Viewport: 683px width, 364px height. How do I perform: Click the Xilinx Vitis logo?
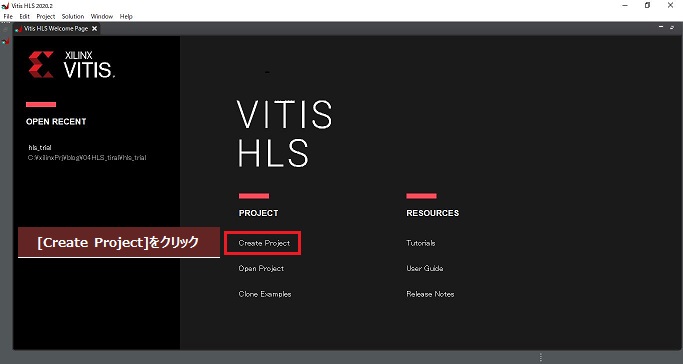pos(72,64)
